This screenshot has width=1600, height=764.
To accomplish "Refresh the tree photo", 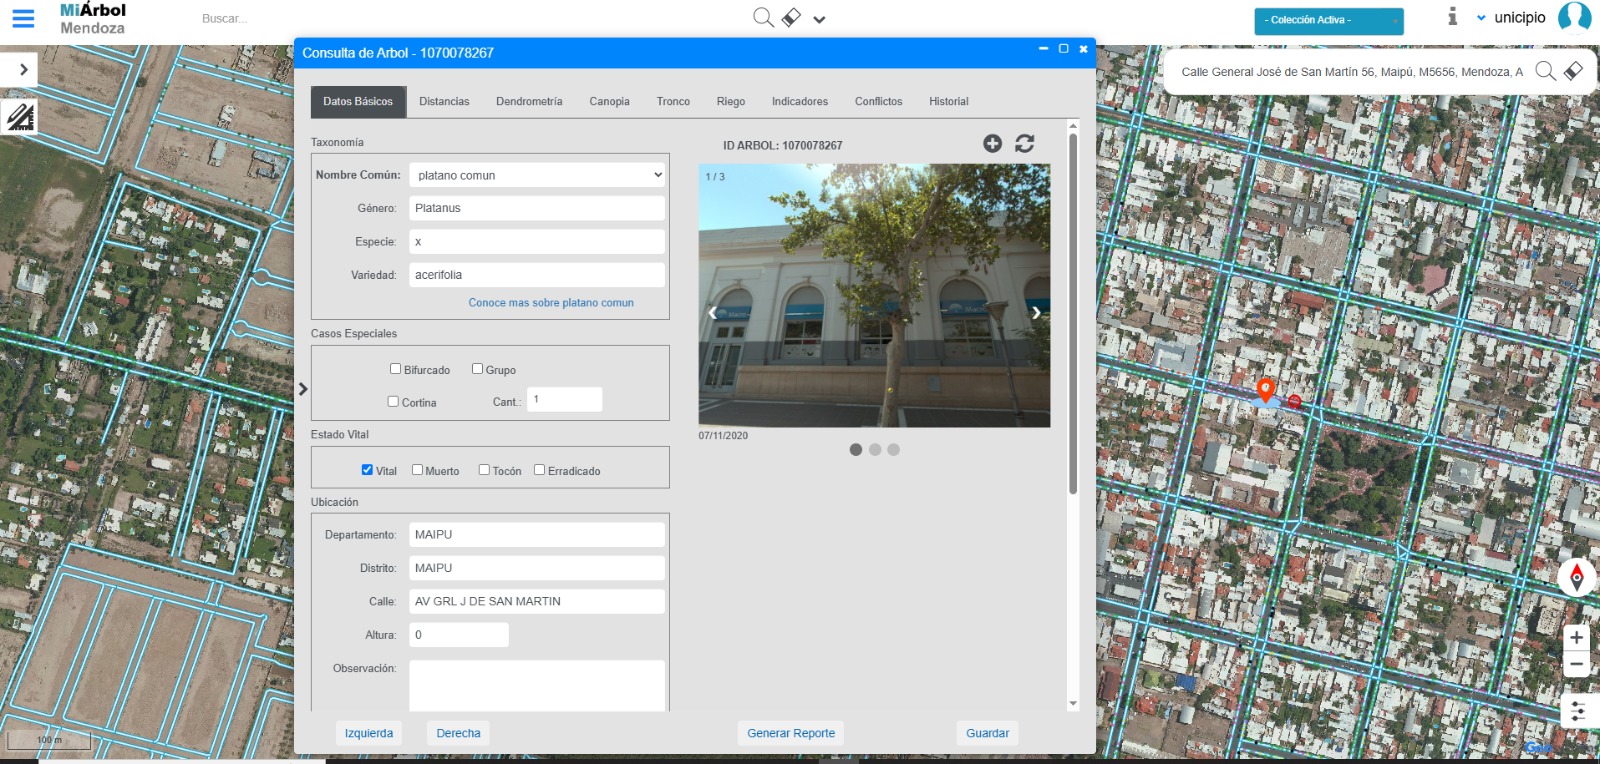I will coord(1025,143).
